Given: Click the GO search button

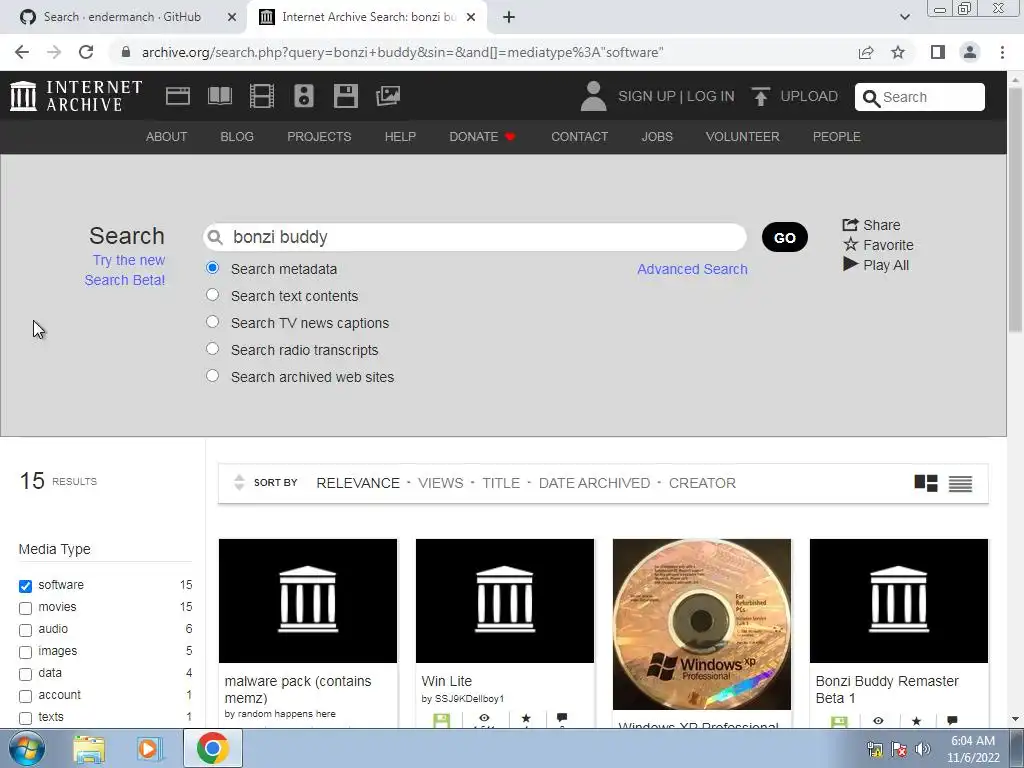Looking at the screenshot, I should (784, 237).
